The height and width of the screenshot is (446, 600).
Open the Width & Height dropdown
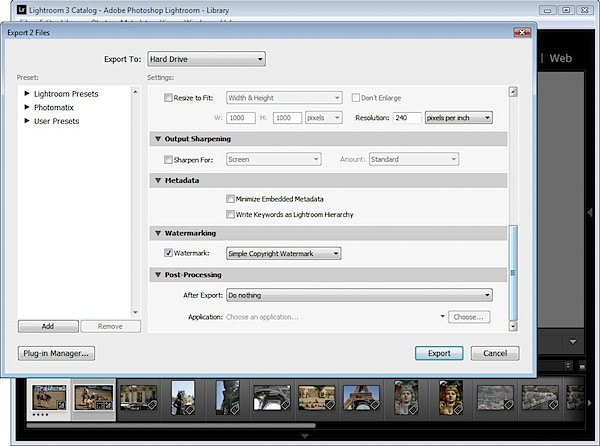284,98
